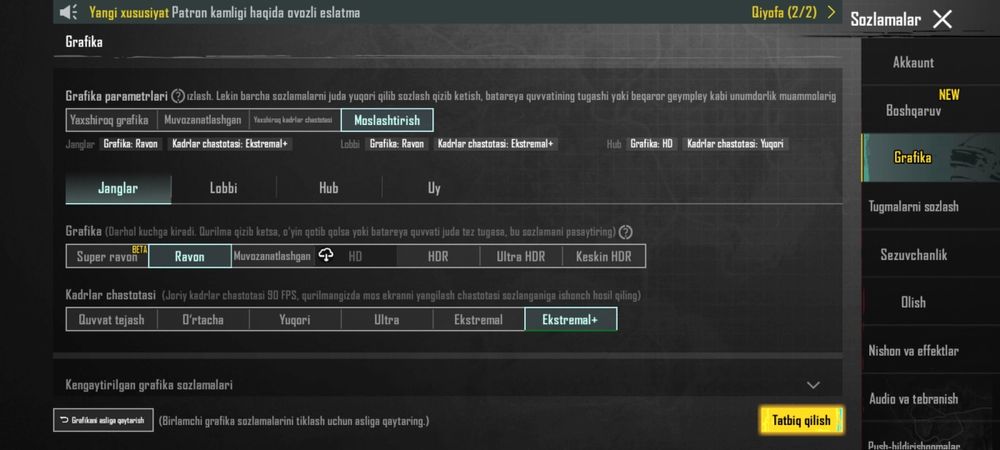Open Tugmalarni sozlash section
The height and width of the screenshot is (450, 1000).
coord(930,206)
